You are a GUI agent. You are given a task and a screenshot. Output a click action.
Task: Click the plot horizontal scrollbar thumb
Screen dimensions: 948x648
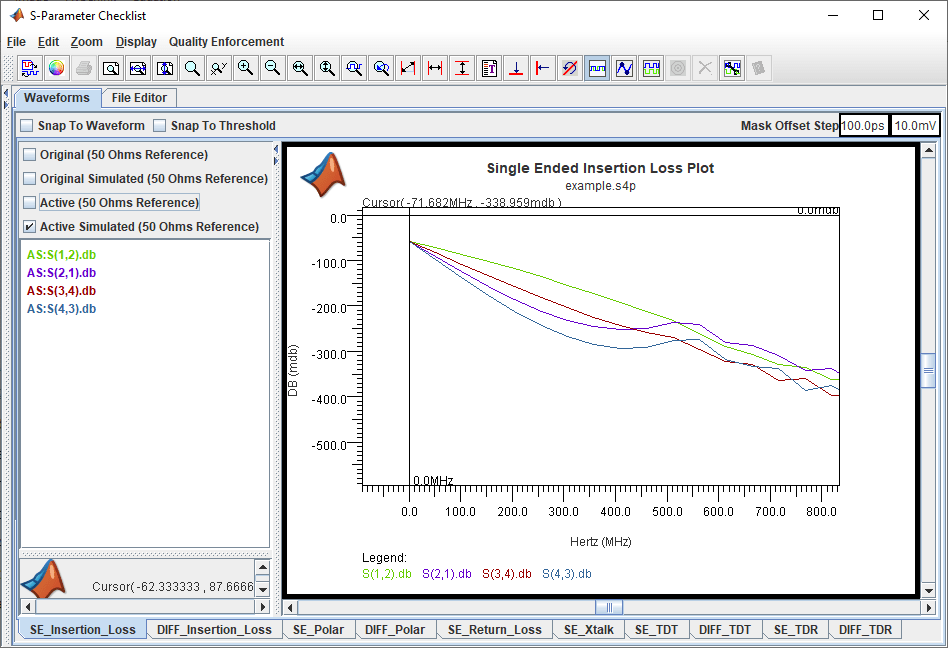[x=608, y=607]
